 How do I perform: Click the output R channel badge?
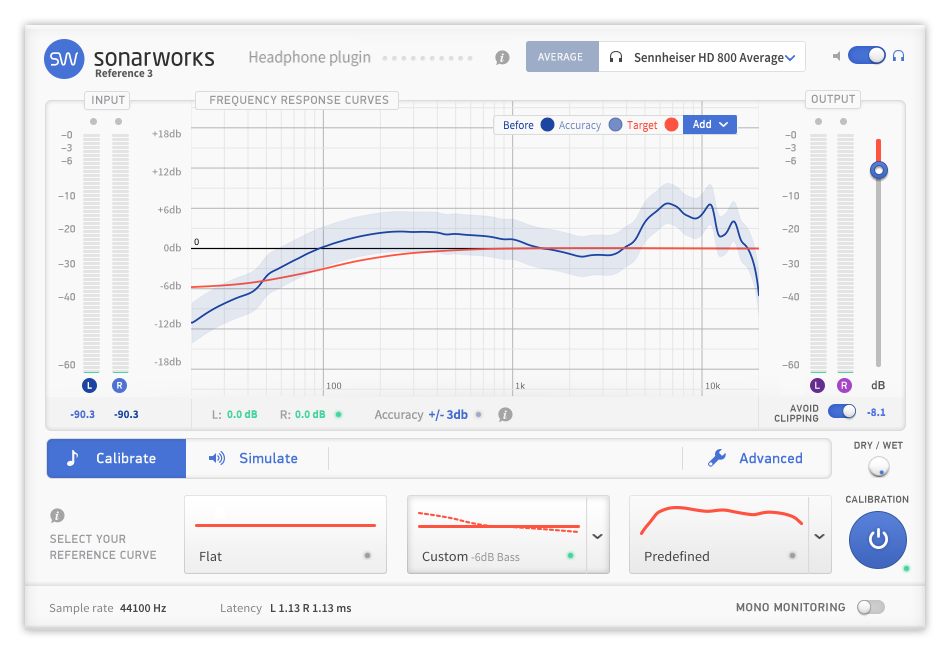844,385
